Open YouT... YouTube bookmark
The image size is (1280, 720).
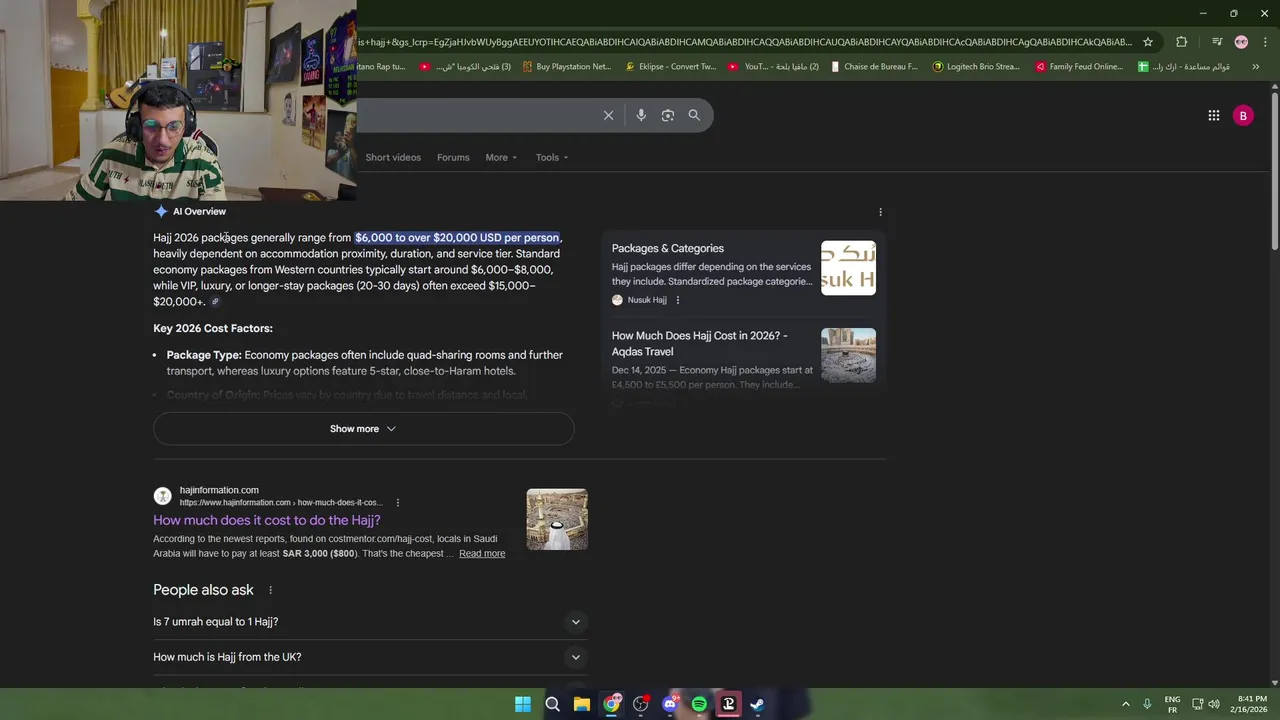(773, 67)
